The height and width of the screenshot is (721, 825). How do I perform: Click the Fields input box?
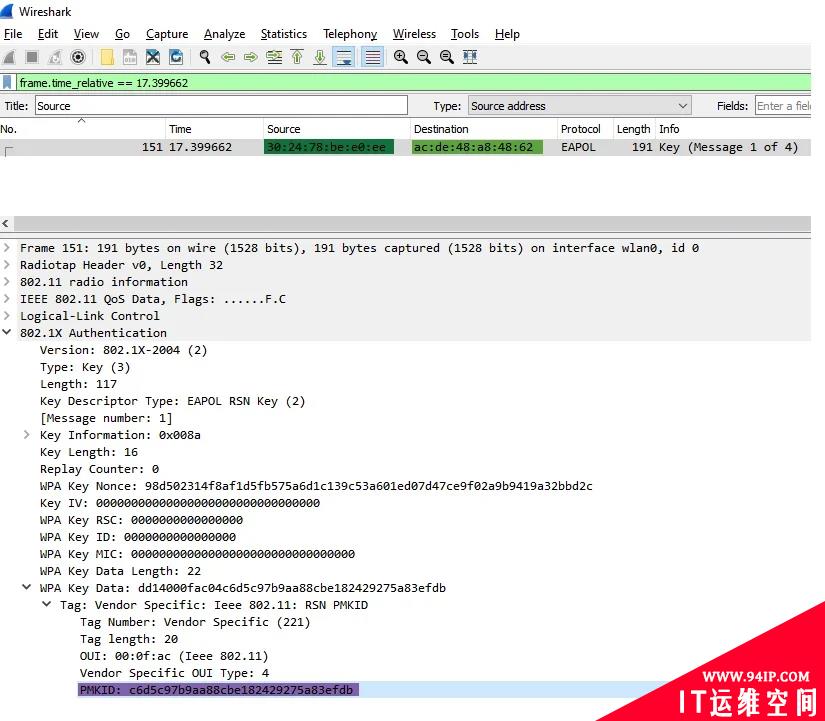point(783,106)
